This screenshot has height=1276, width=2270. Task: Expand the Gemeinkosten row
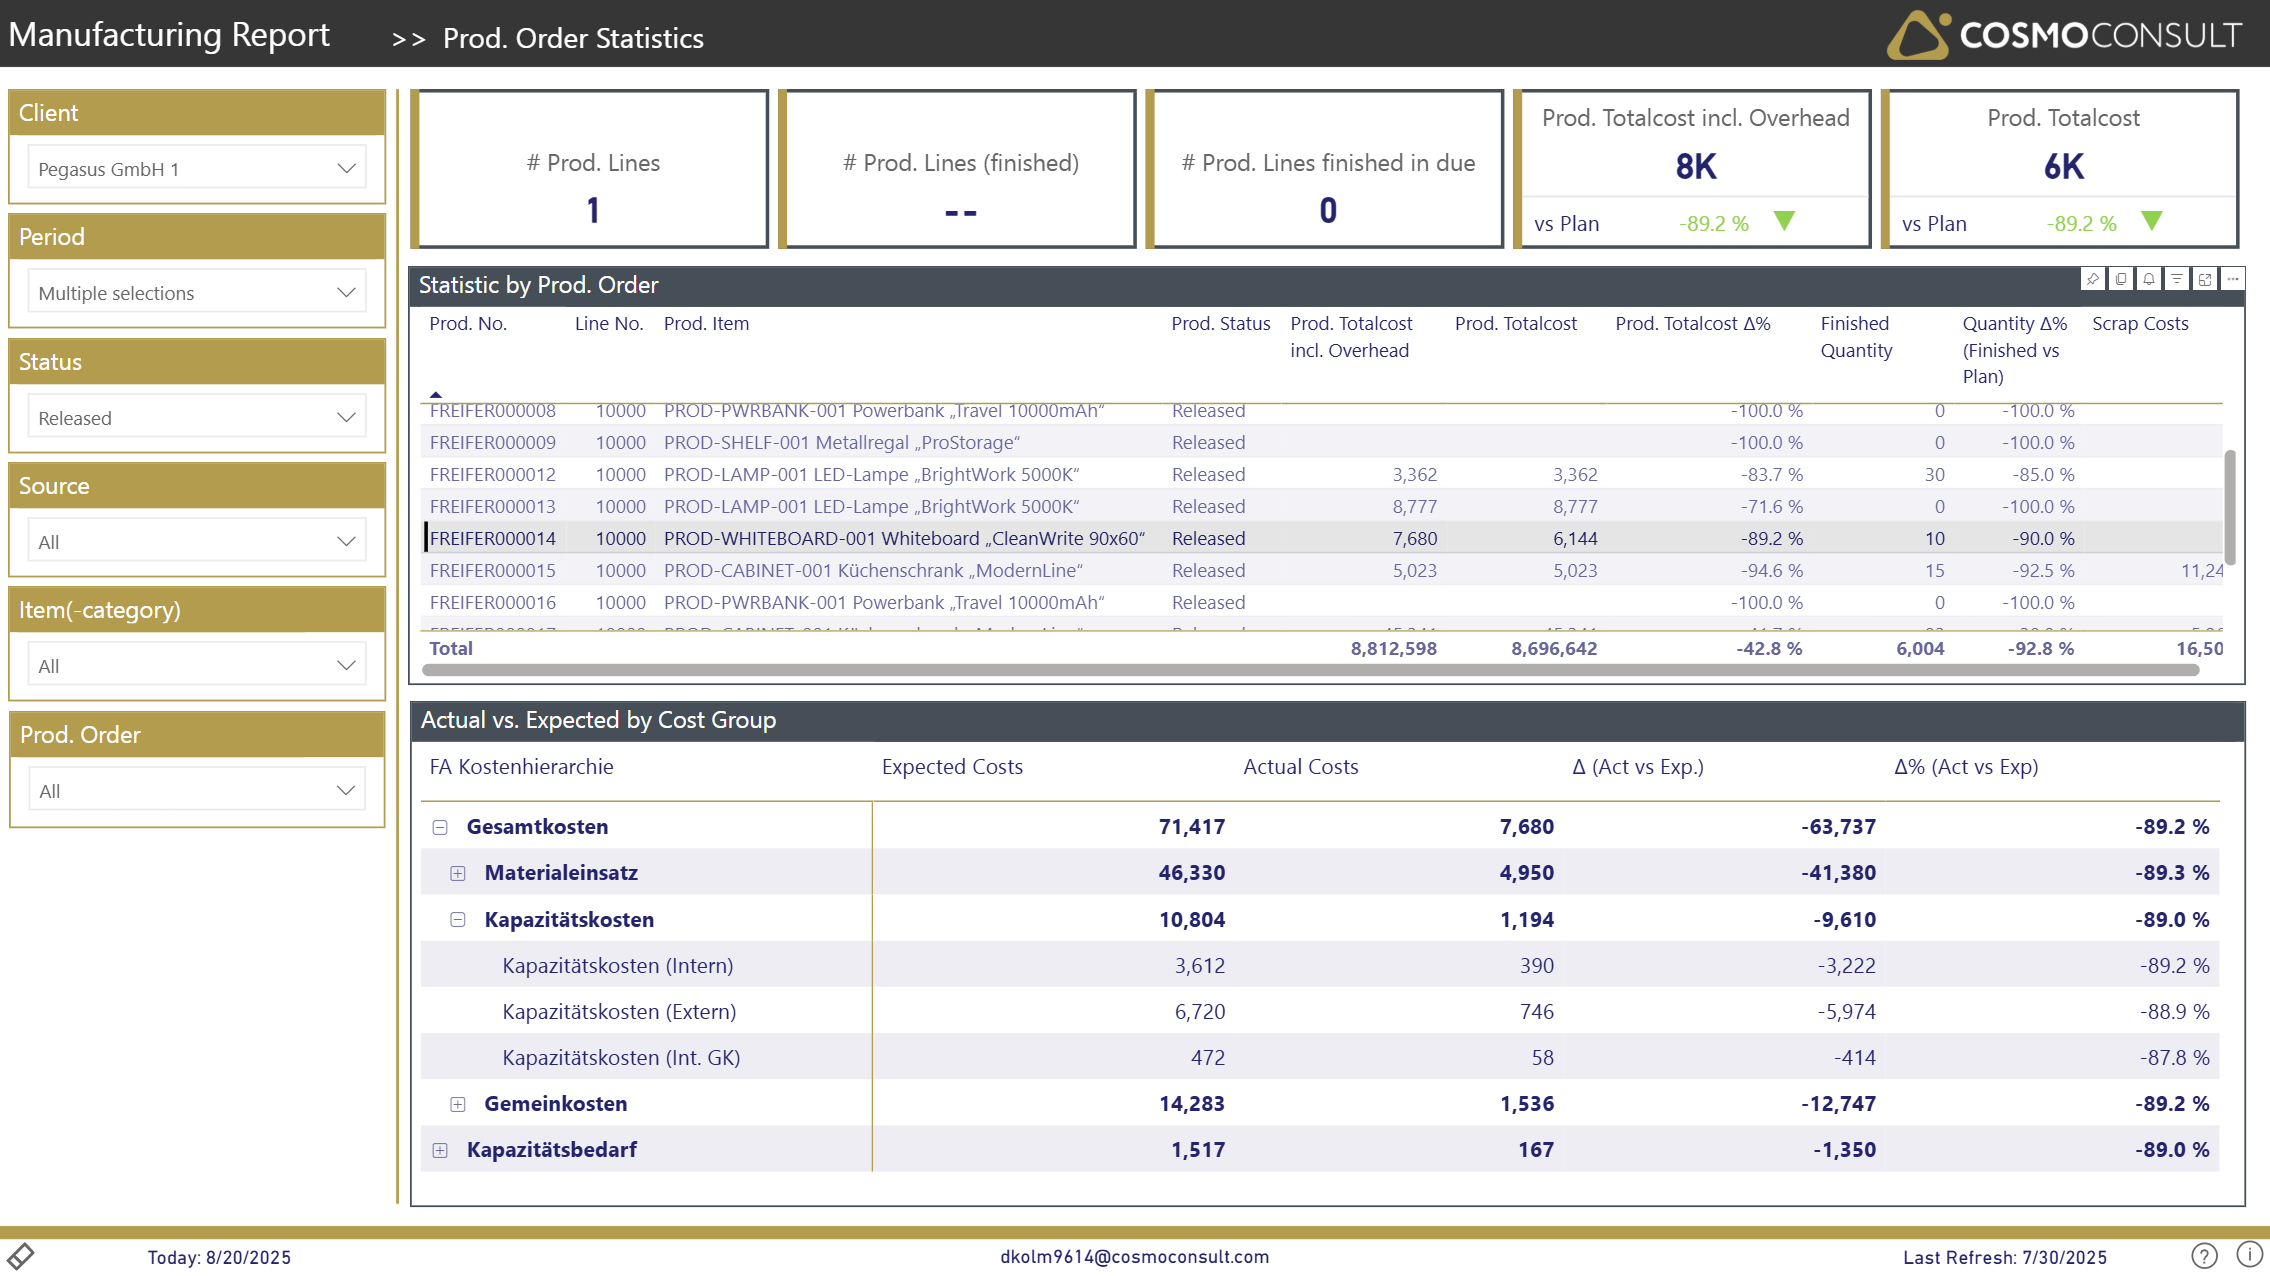click(458, 1104)
